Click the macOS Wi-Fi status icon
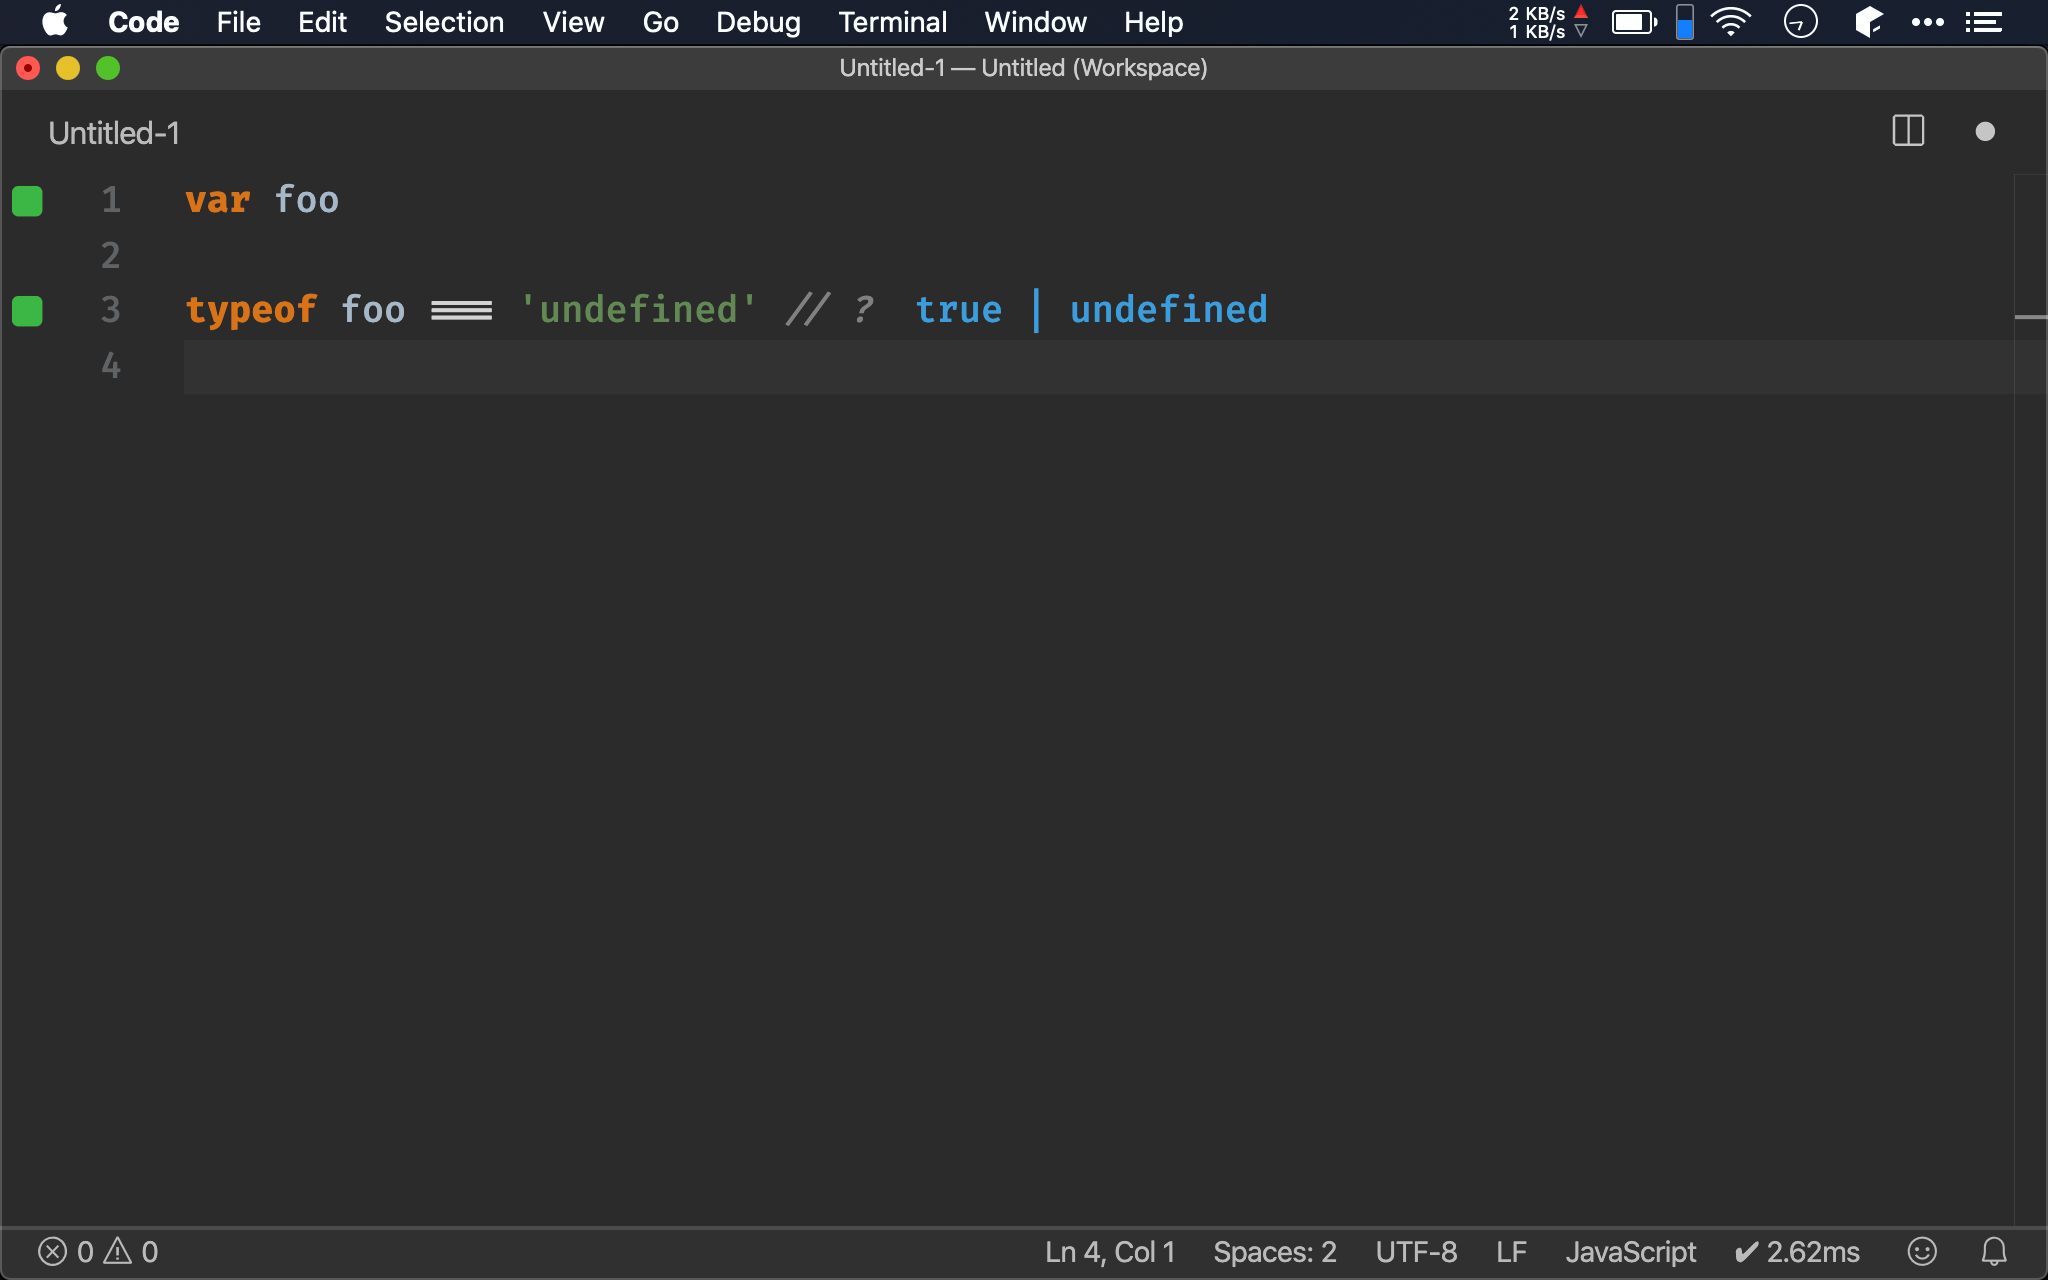The height and width of the screenshot is (1280, 2048). [x=1730, y=22]
